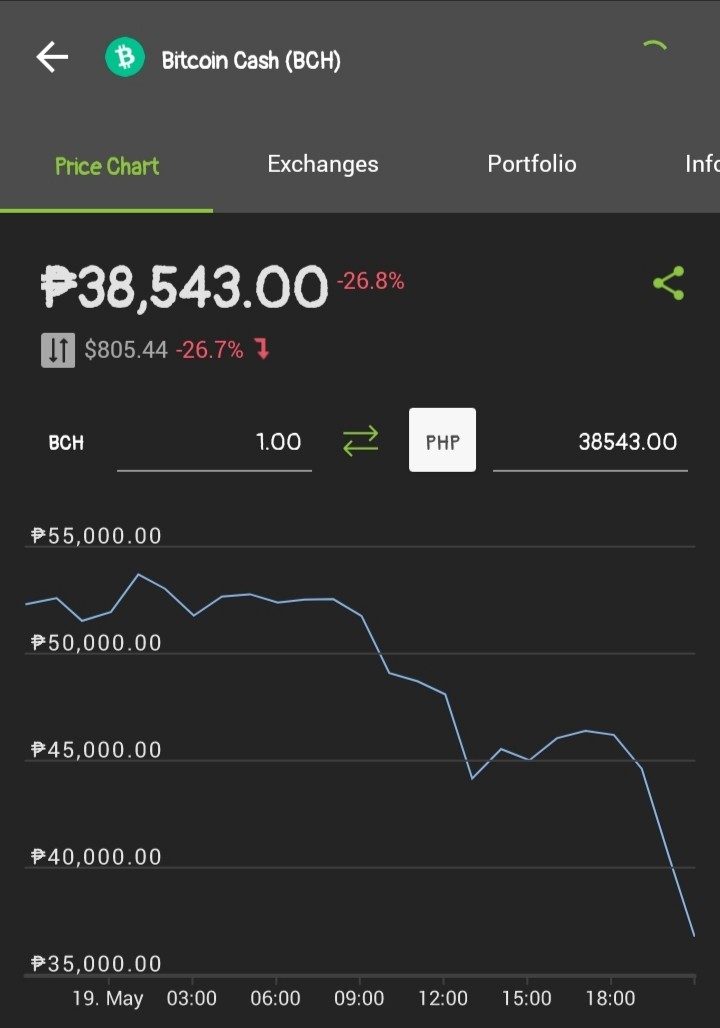Open the PHP currency selector

point(443,440)
